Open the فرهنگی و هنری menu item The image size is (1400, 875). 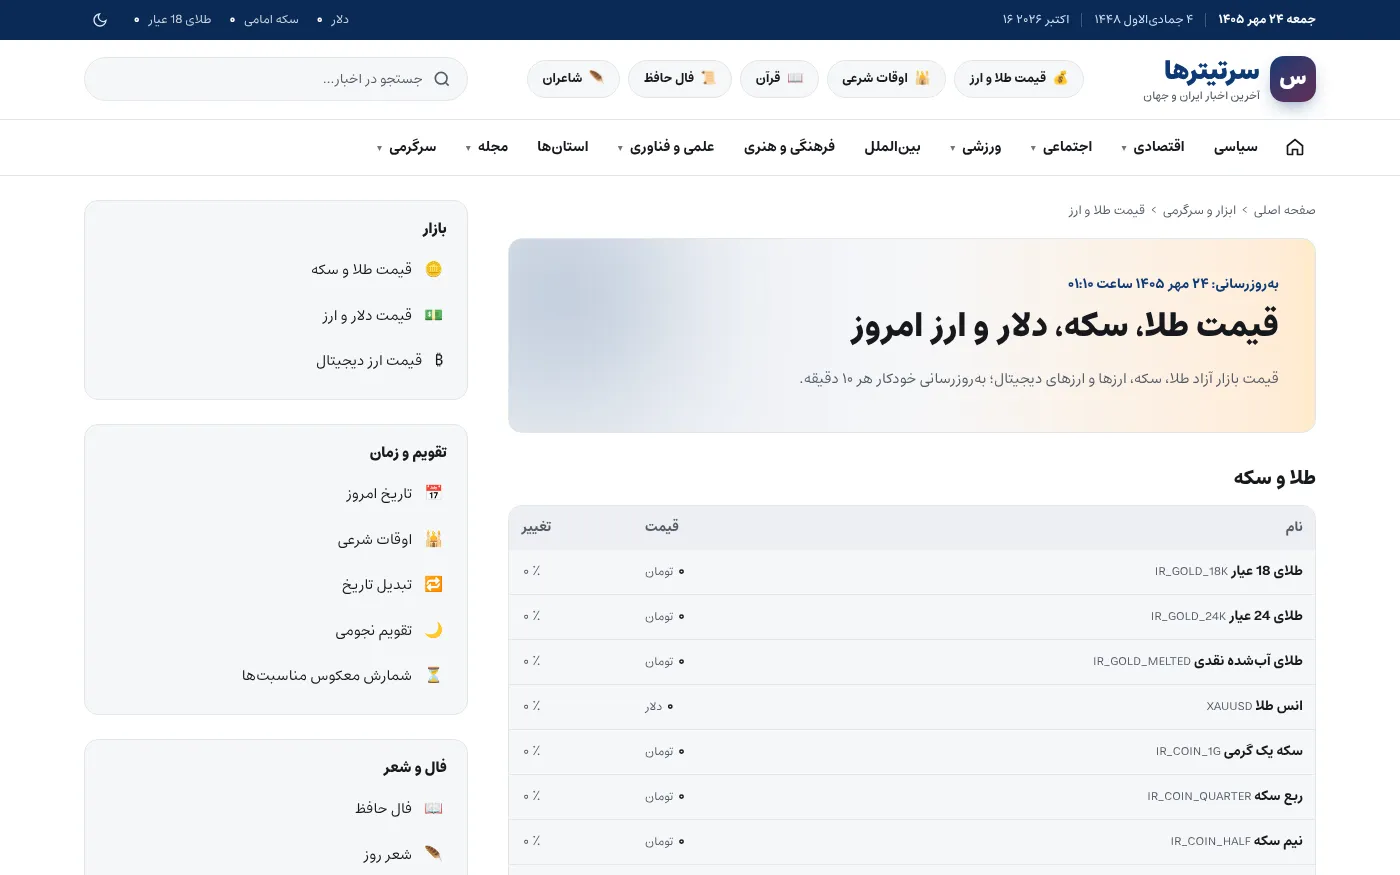tap(789, 147)
